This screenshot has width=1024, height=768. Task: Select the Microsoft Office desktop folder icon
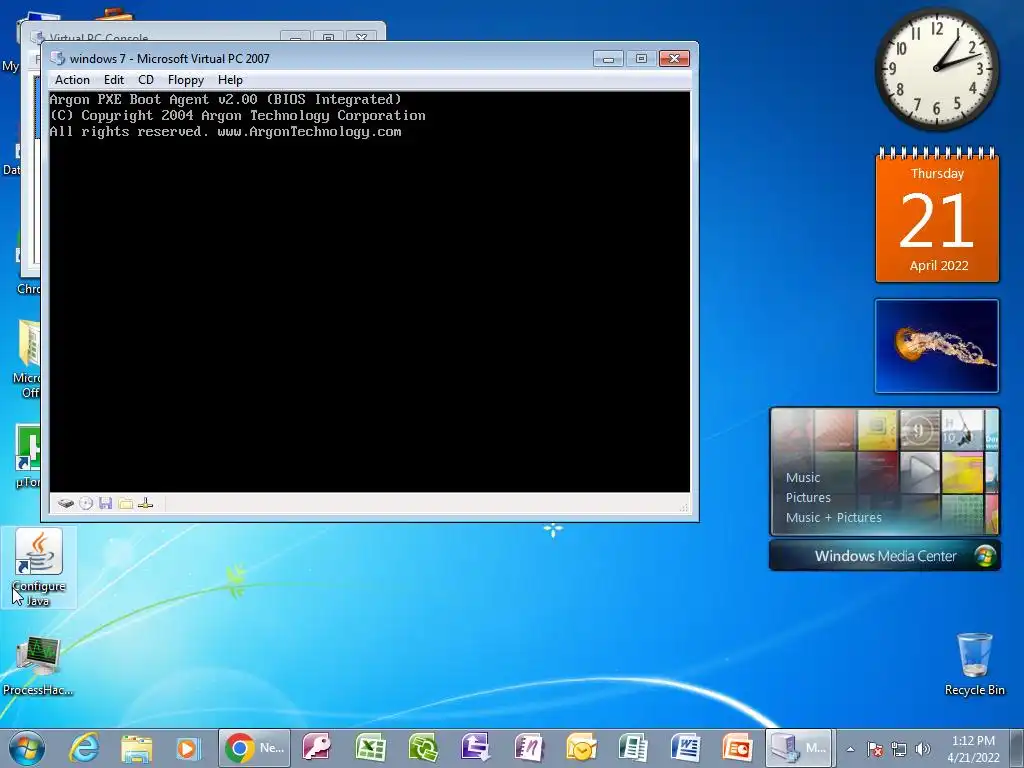pyautogui.click(x=27, y=358)
